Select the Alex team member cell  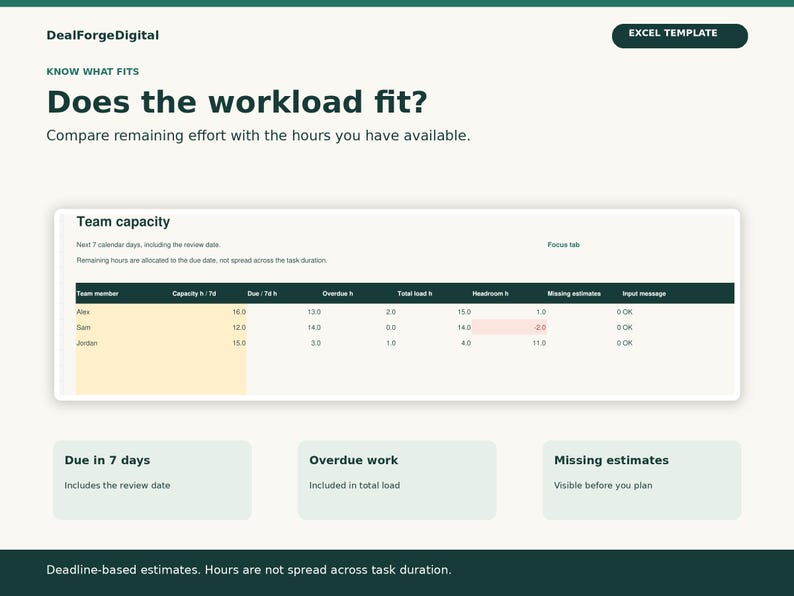tap(83, 312)
